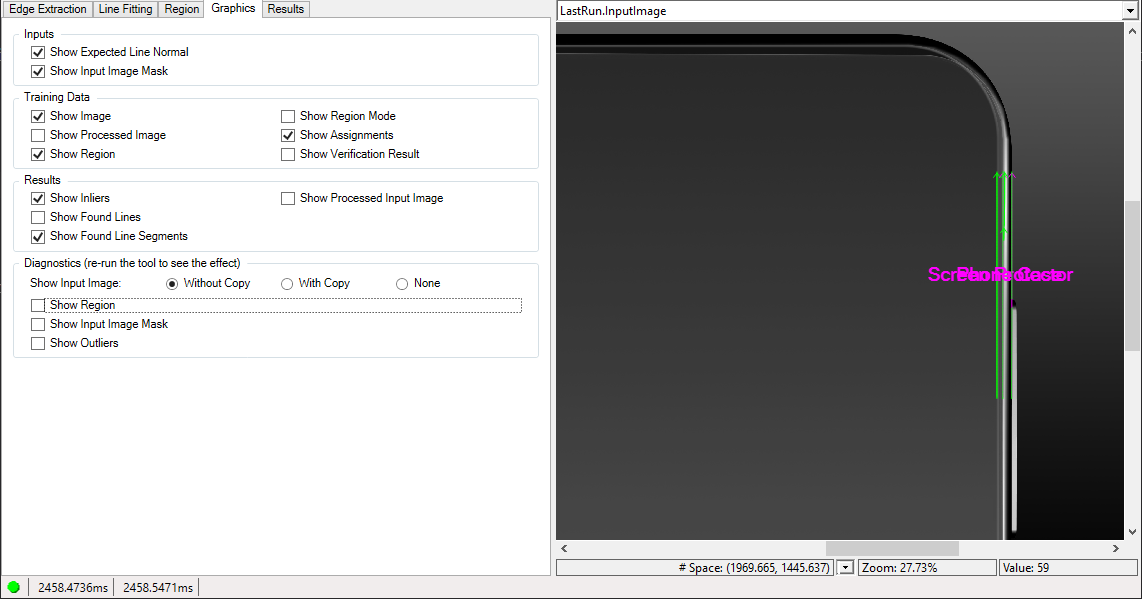Viewport: 1142px width, 599px height.
Task: Uncheck Show Input Image Mask under Inputs
Action: (x=37, y=71)
